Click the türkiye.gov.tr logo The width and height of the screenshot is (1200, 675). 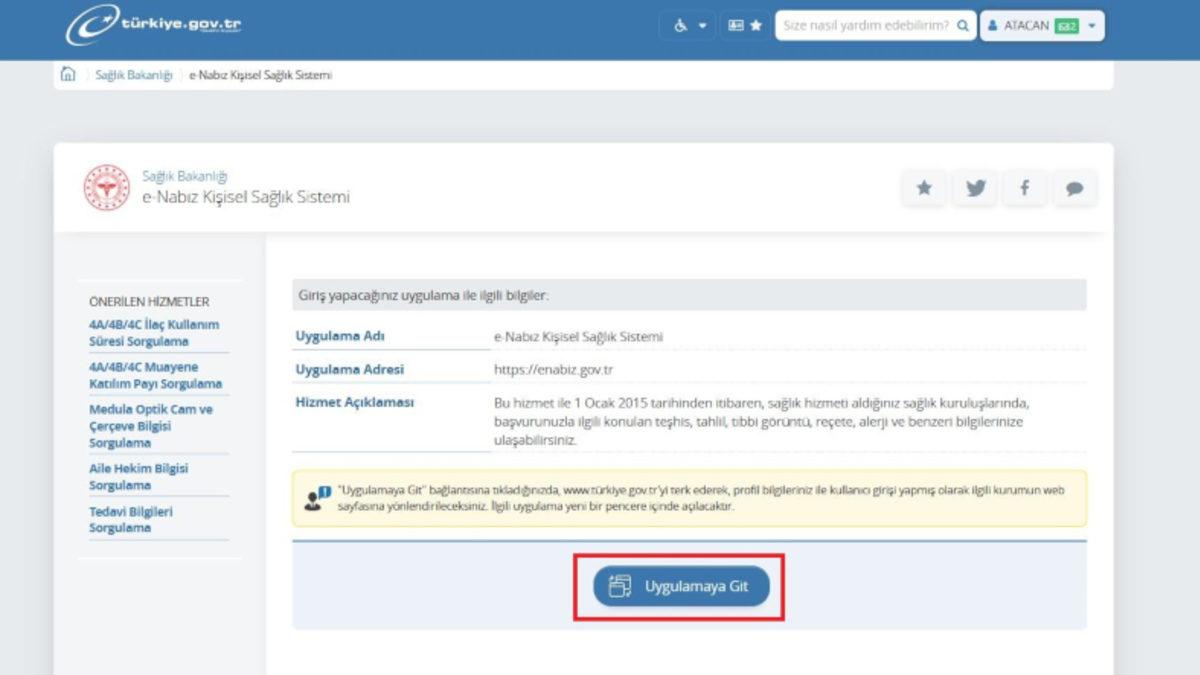(x=153, y=25)
